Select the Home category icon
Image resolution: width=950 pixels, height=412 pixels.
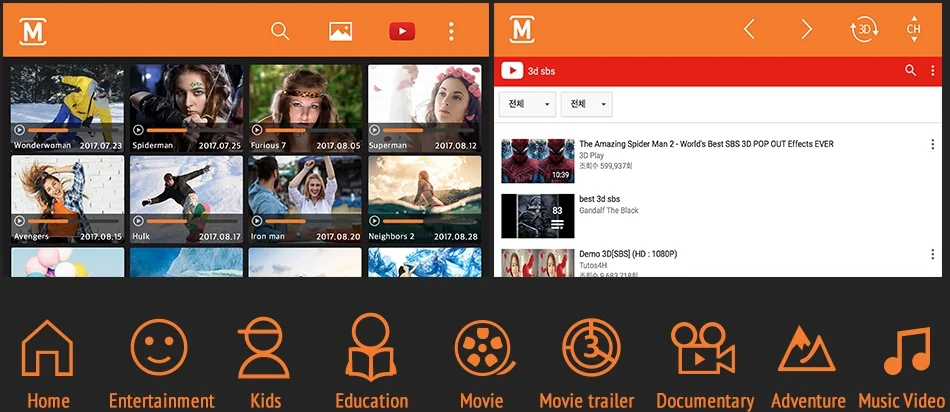pos(47,348)
